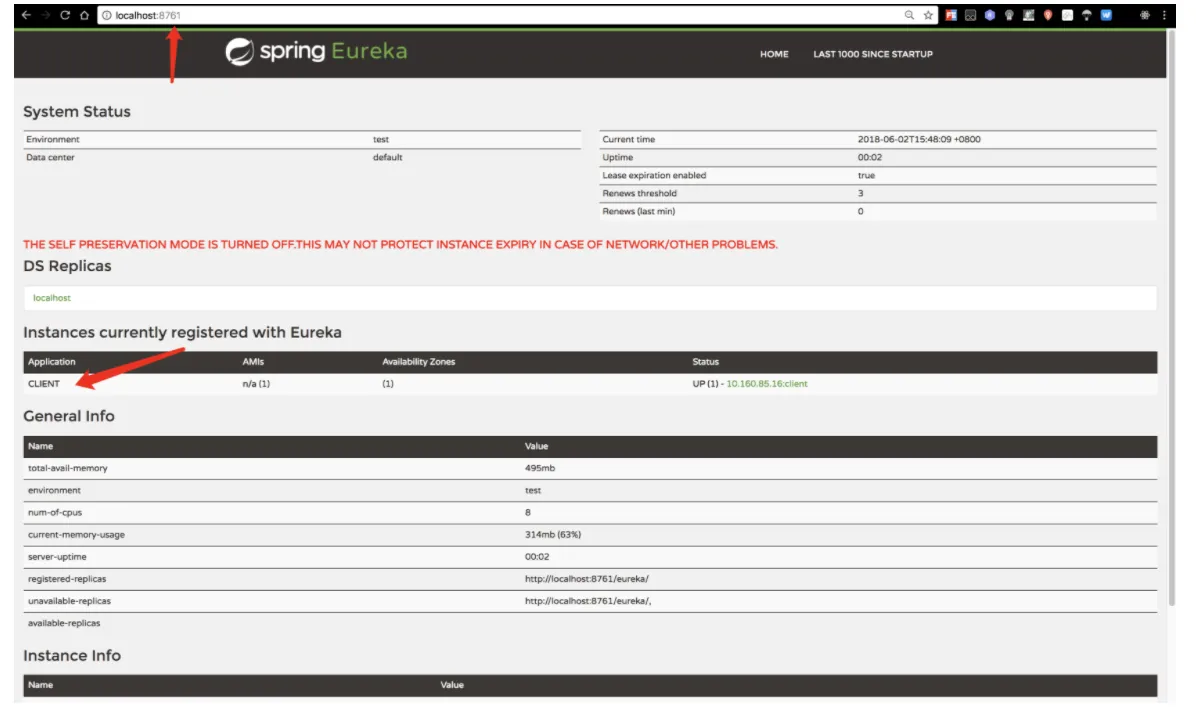Open the infinity-symbol extension icon

[x=970, y=15]
